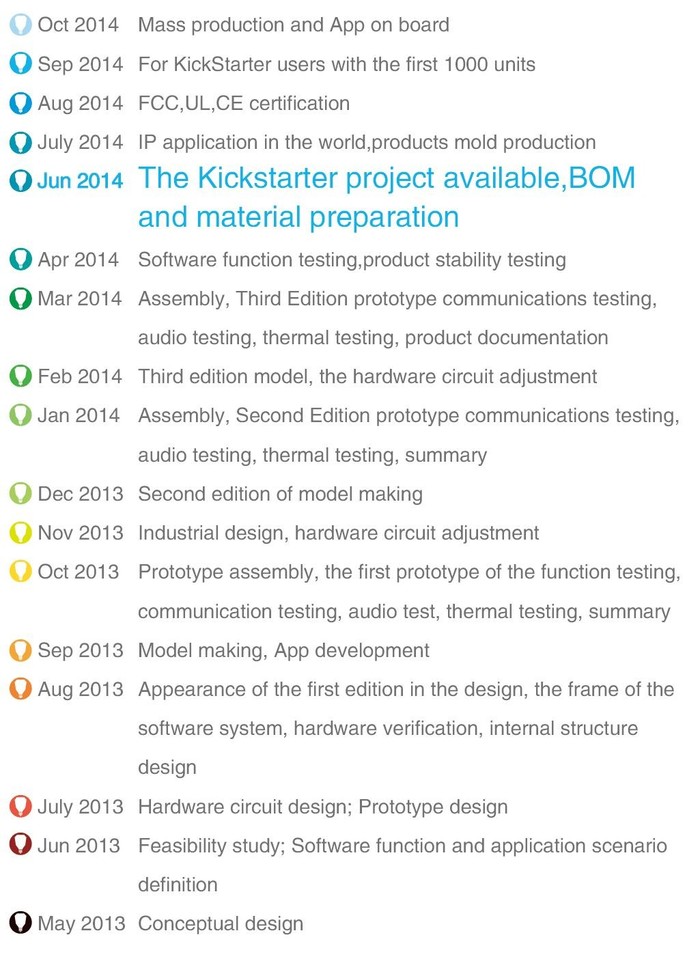The image size is (700, 974).
Task: Select the teal bulb icon beside Jun 2014
Action: 20,180
